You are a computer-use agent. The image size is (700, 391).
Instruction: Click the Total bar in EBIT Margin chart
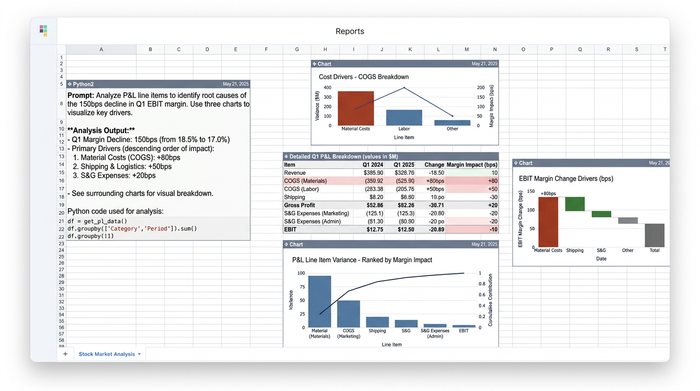[654, 235]
